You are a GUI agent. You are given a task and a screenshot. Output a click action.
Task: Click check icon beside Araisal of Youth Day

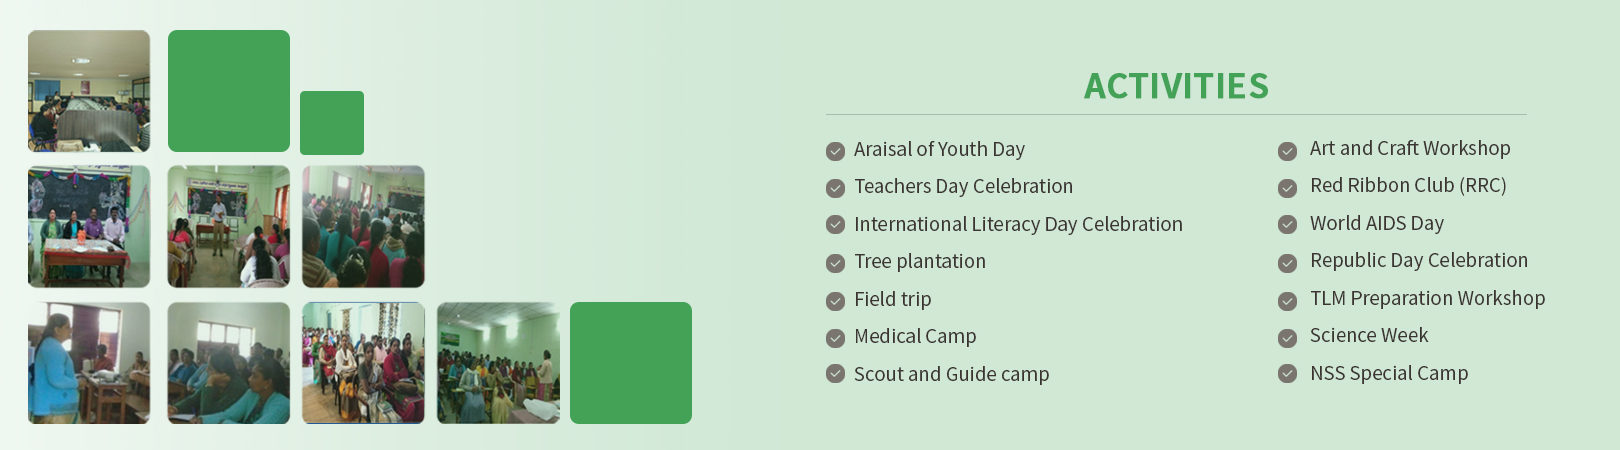click(835, 151)
